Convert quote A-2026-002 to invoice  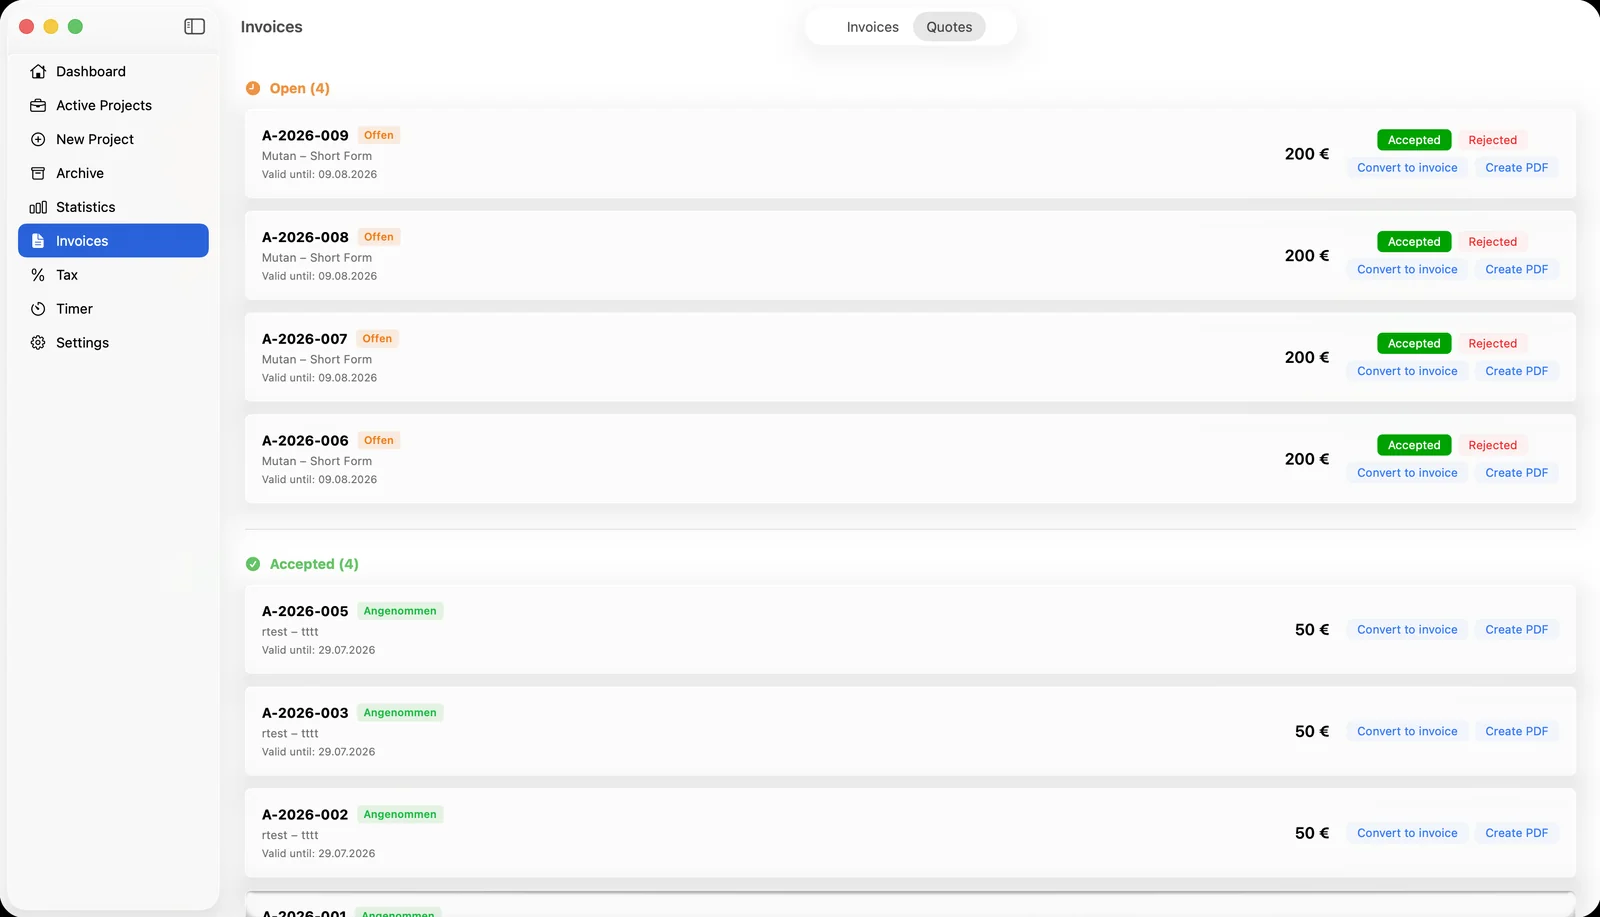click(1407, 833)
